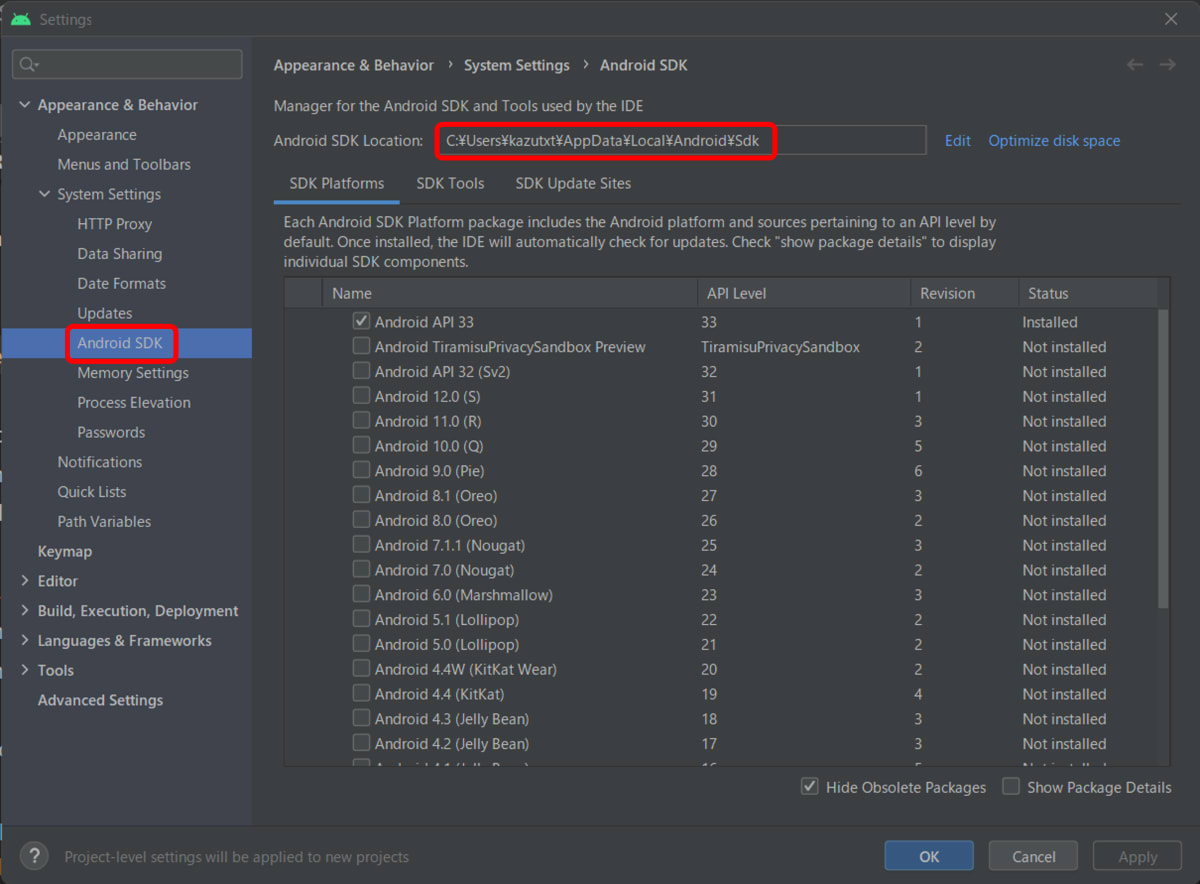Open Process Elevation settings page

tap(134, 403)
